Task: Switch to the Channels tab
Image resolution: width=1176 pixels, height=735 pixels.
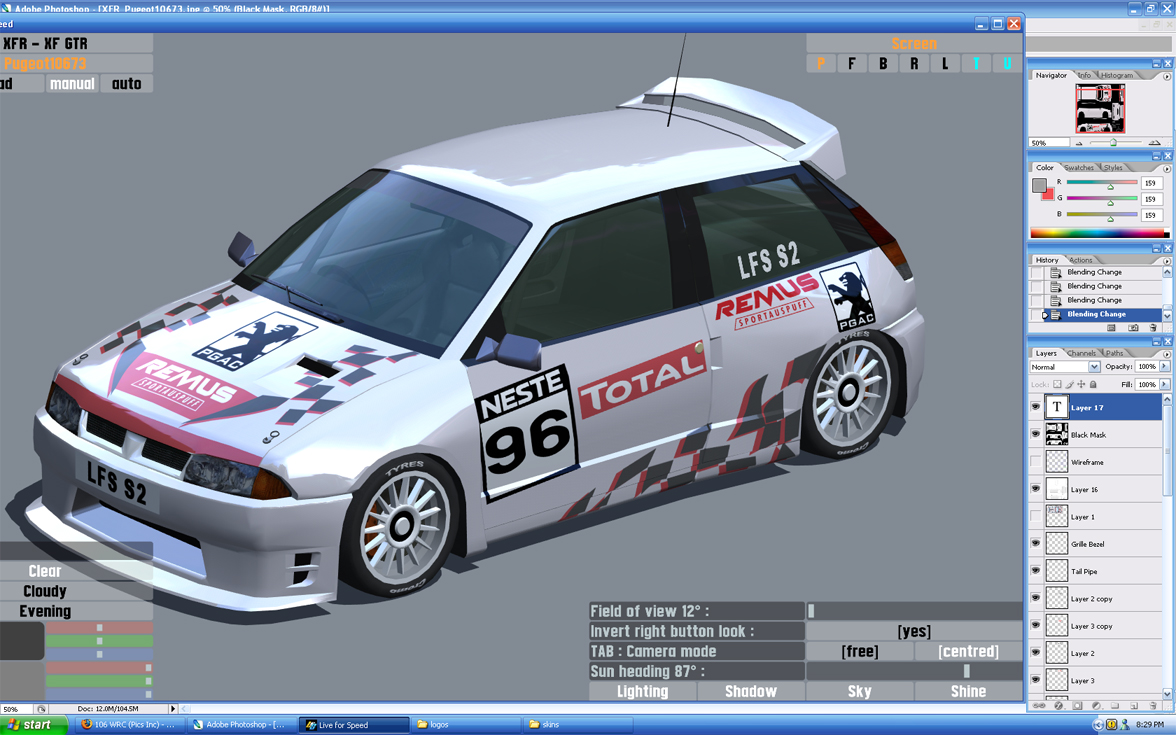Action: [1081, 353]
